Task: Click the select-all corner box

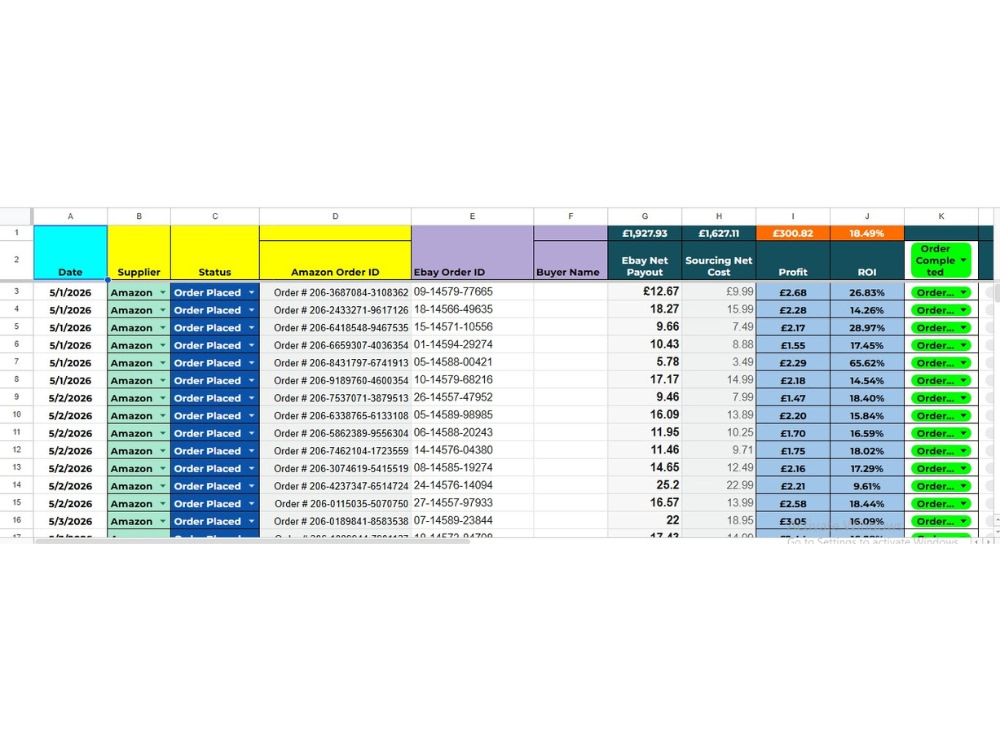Action: click(16, 216)
